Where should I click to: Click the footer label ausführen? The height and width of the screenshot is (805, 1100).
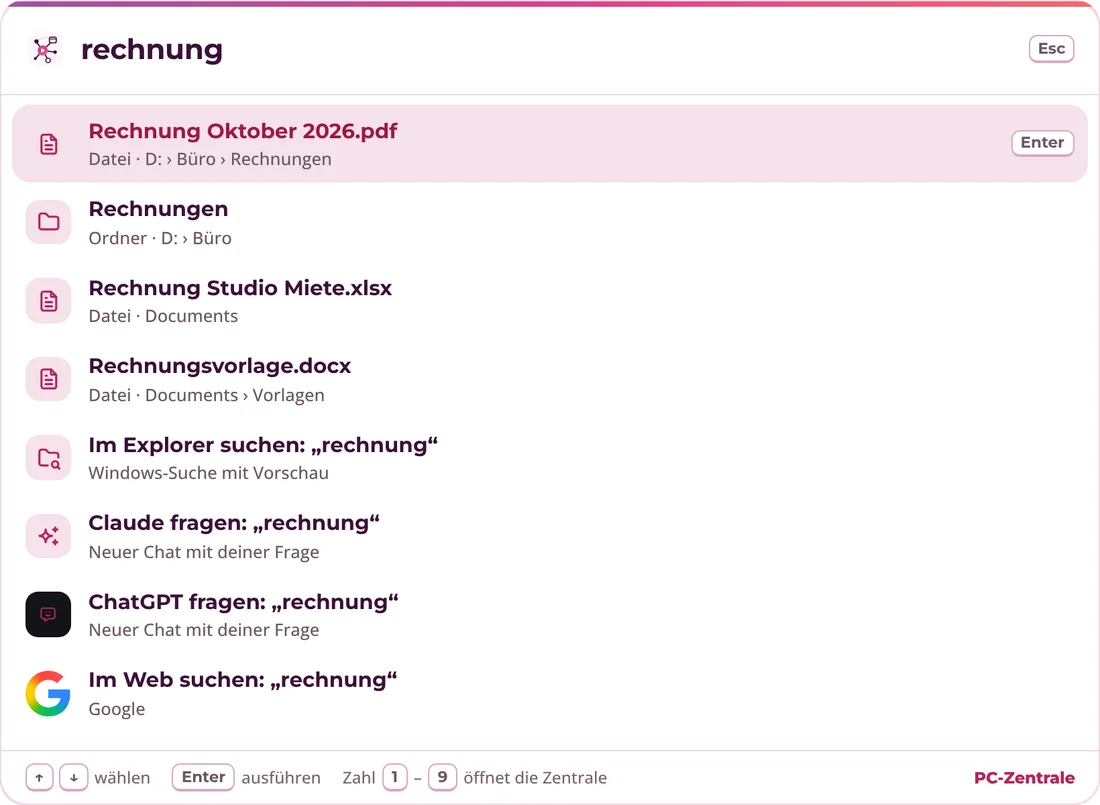[281, 778]
